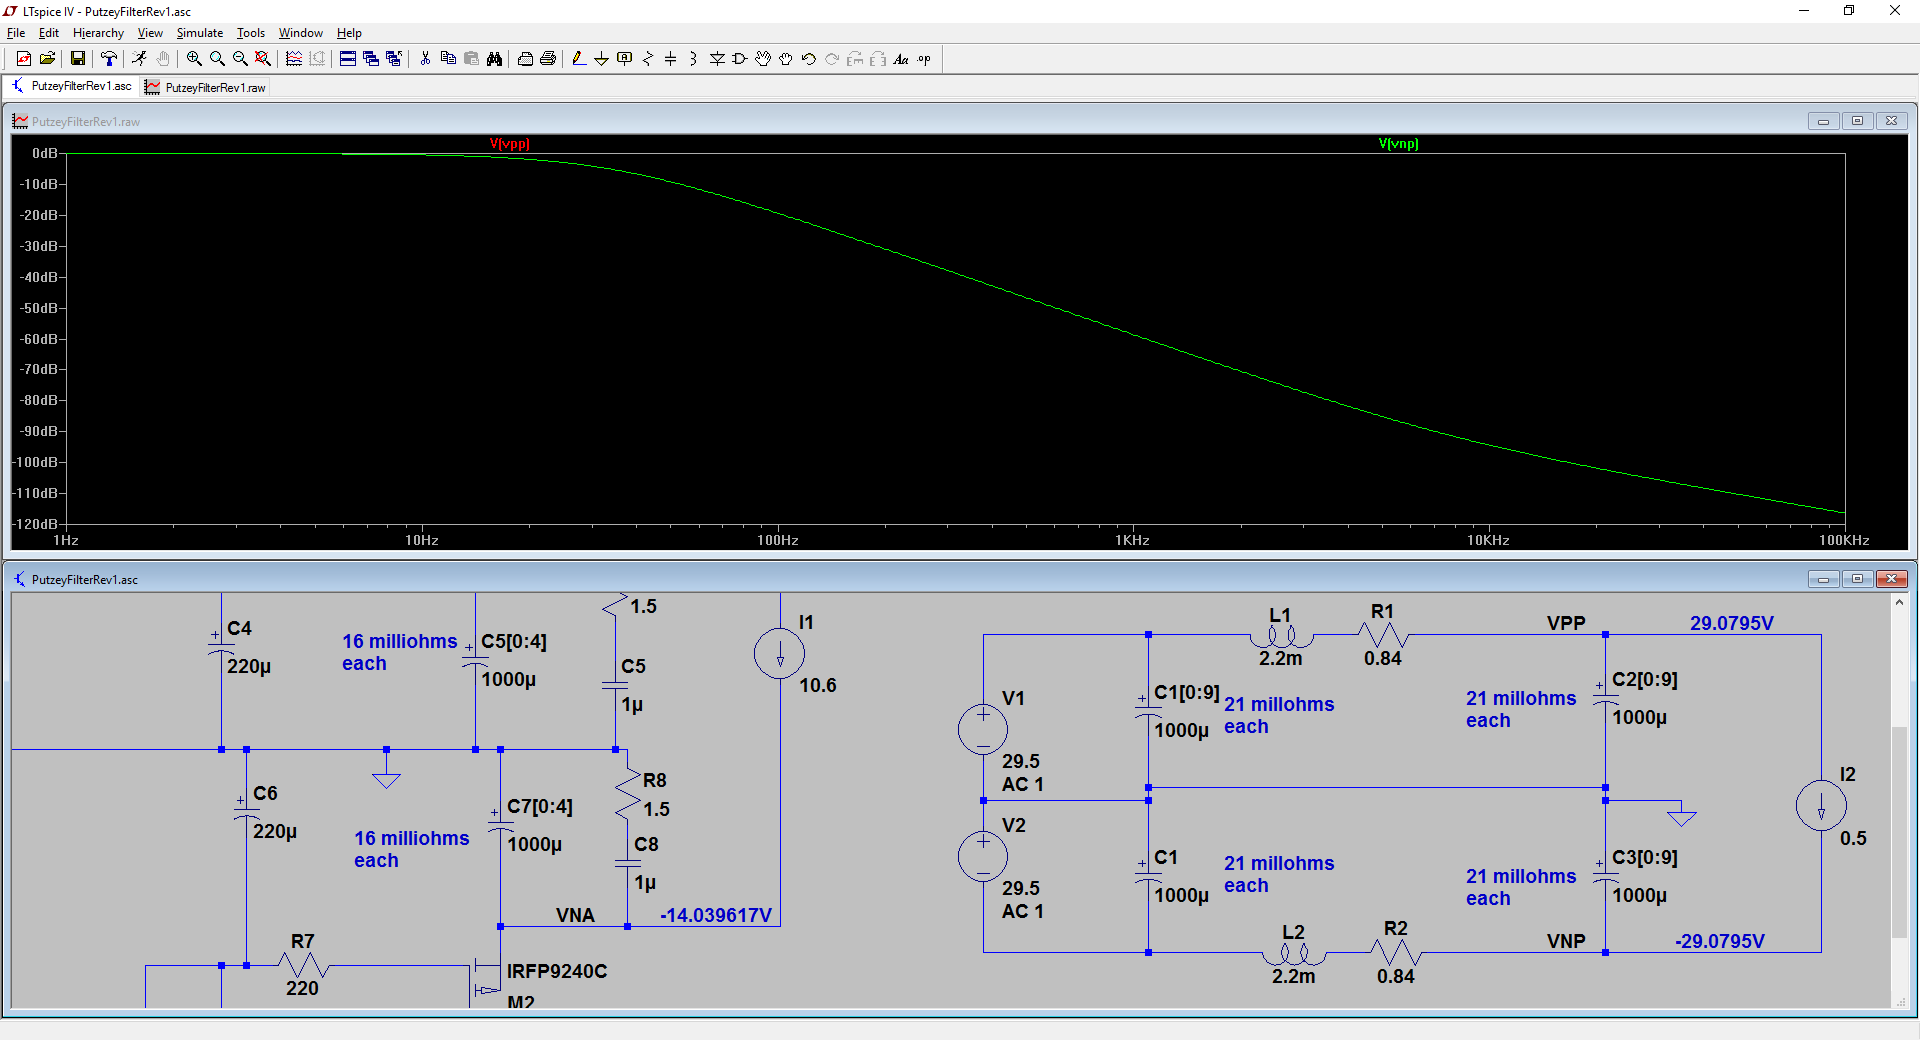Close the PutzeyFilterRev1.asc schematic pane

pyautogui.click(x=1891, y=579)
